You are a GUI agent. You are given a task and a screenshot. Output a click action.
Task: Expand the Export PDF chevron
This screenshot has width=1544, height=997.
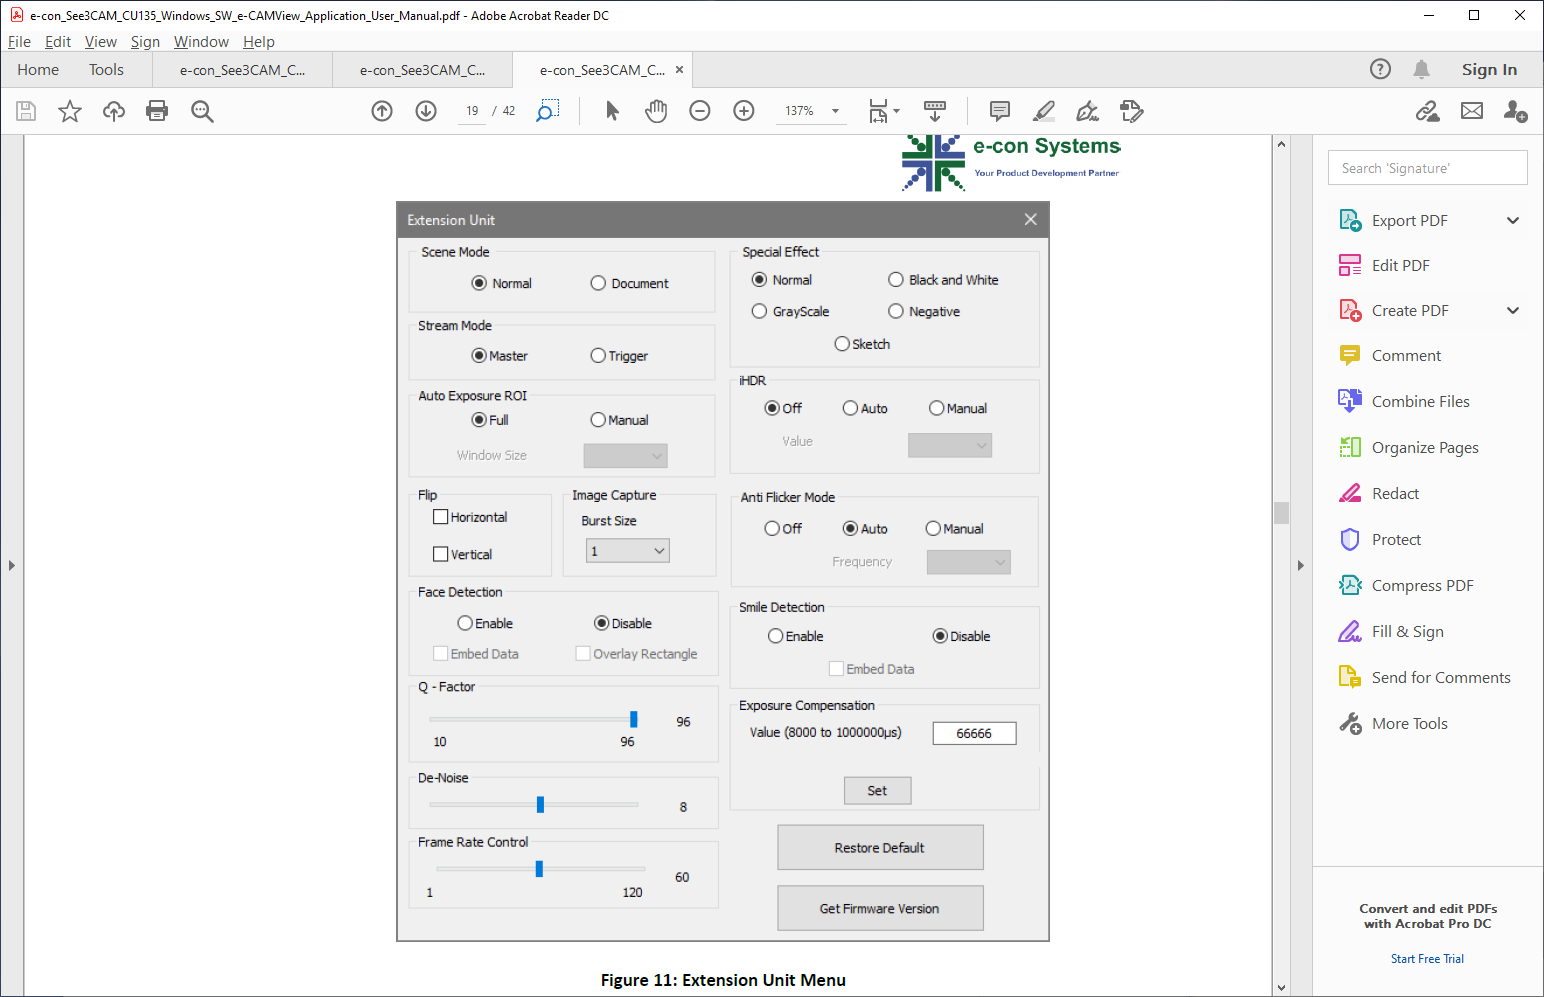[x=1513, y=221]
